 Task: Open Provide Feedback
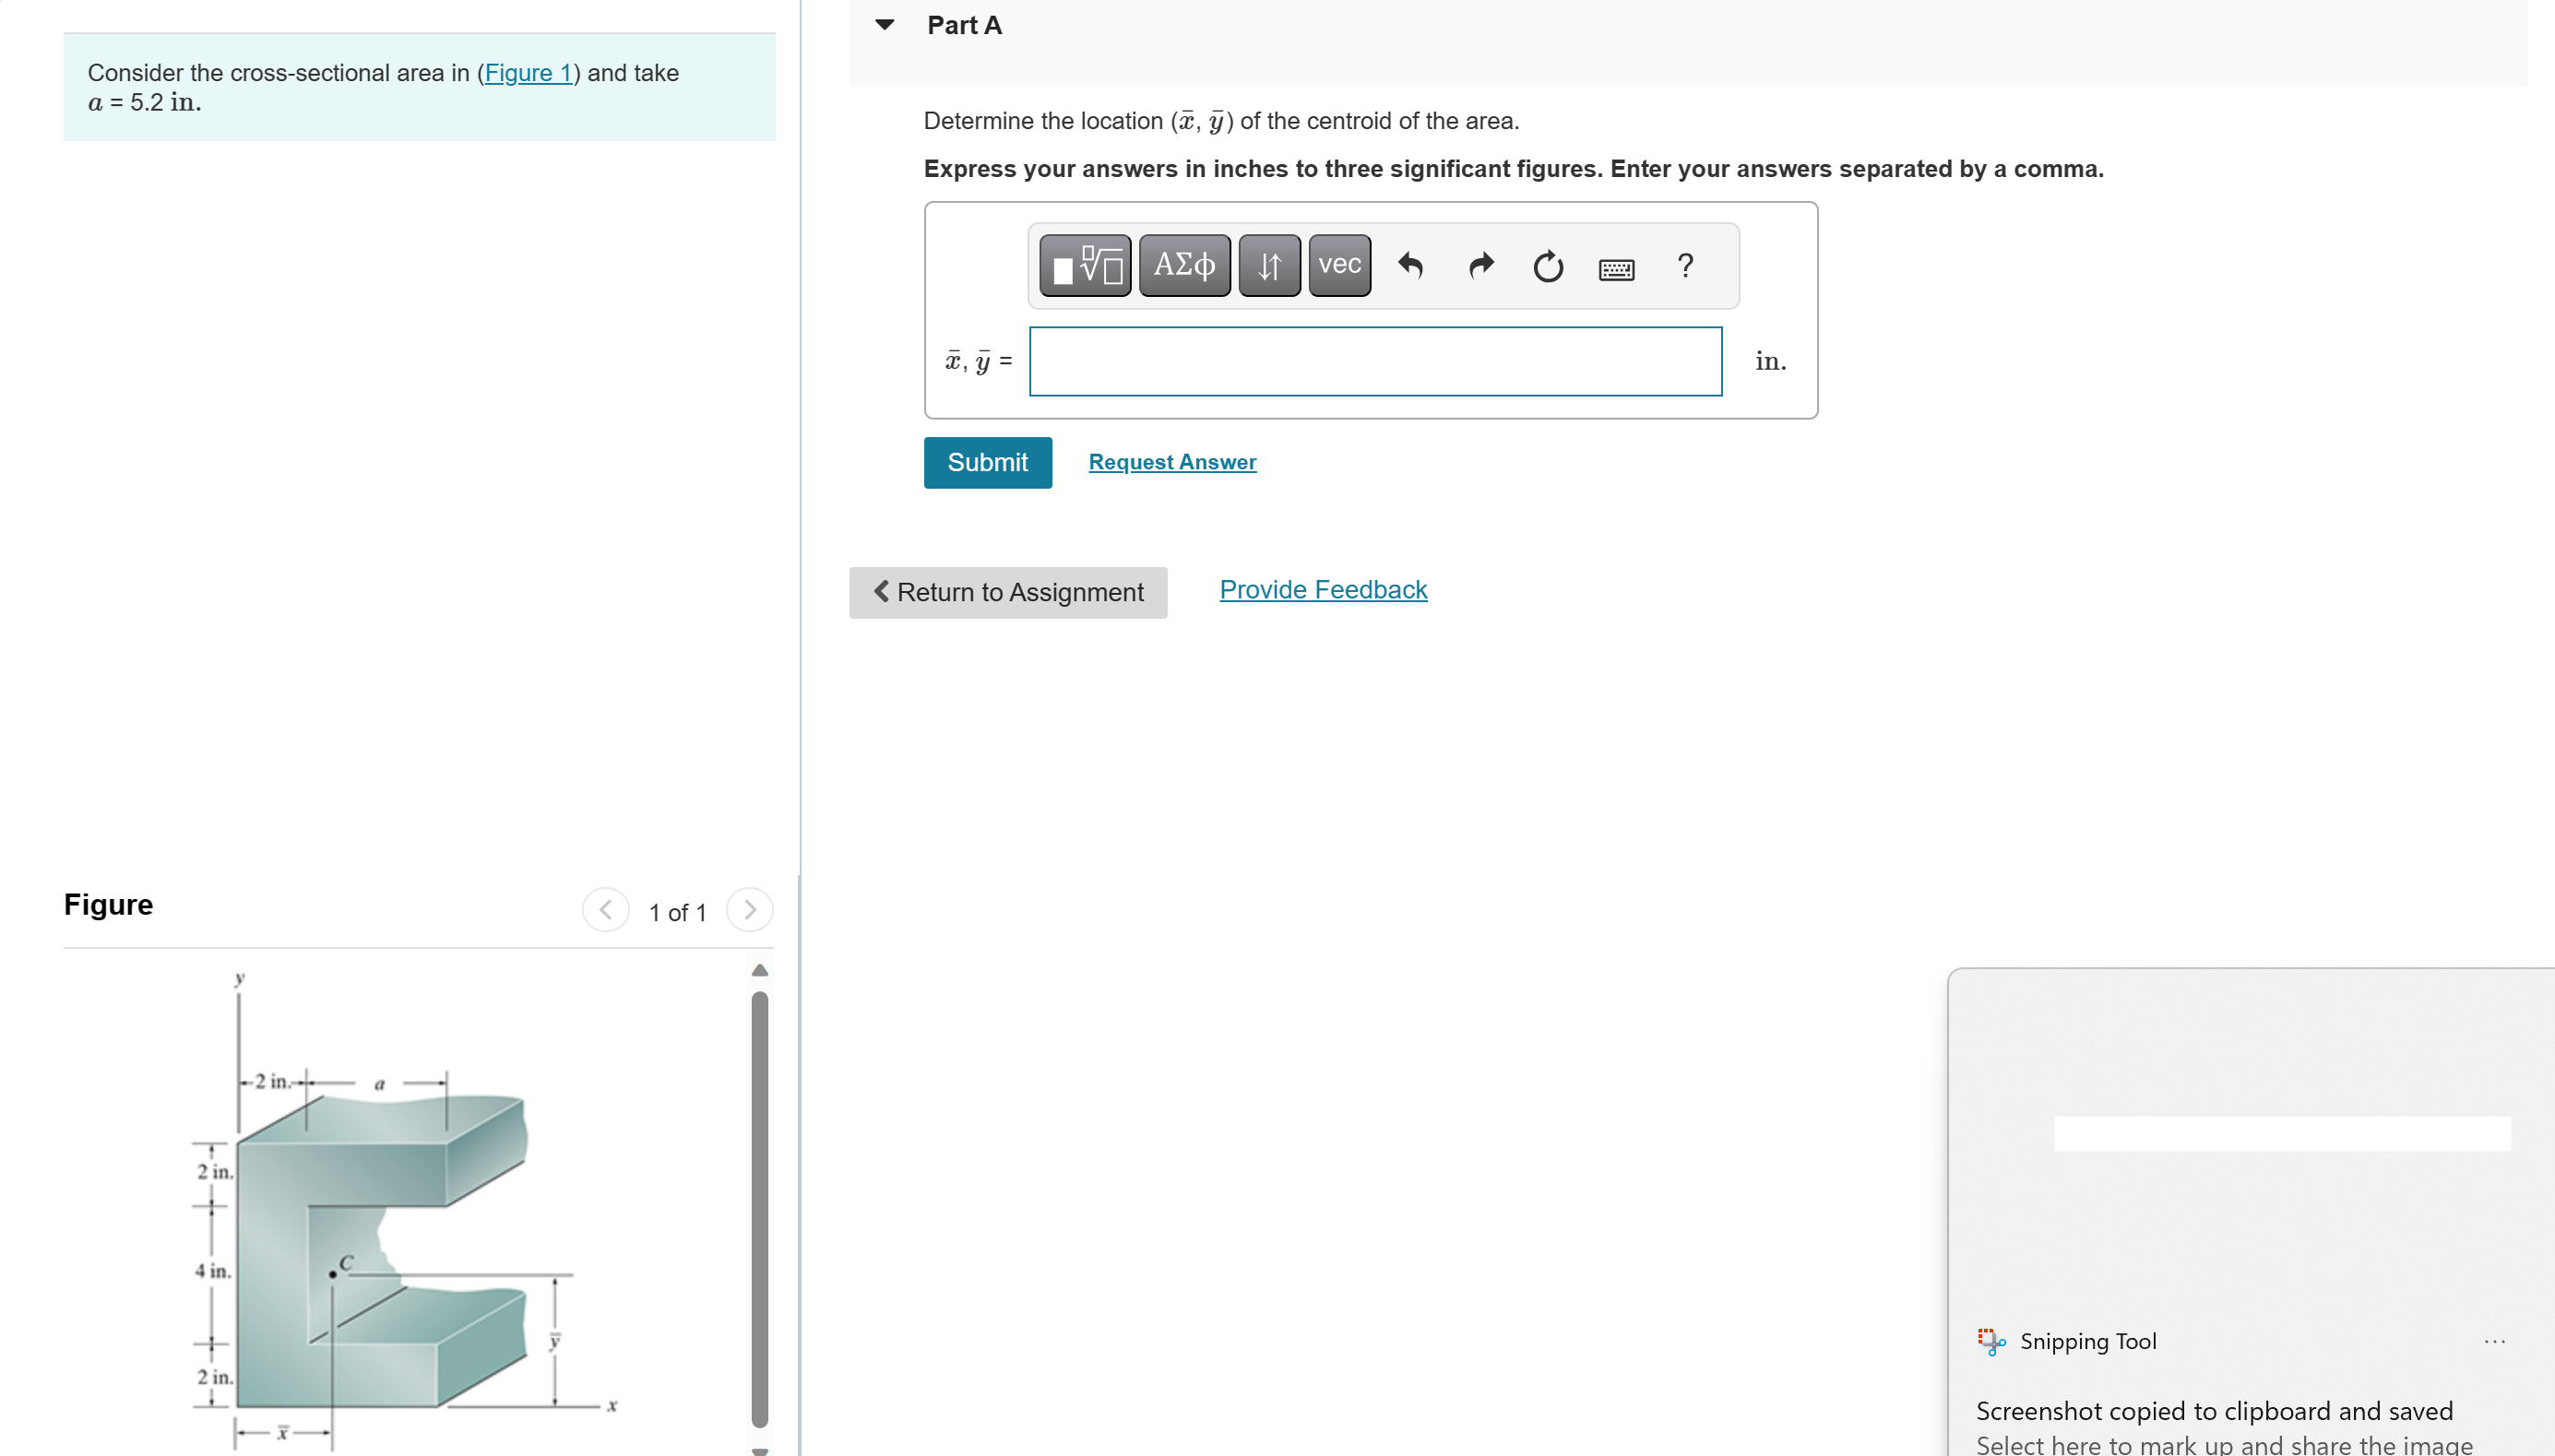1323,589
